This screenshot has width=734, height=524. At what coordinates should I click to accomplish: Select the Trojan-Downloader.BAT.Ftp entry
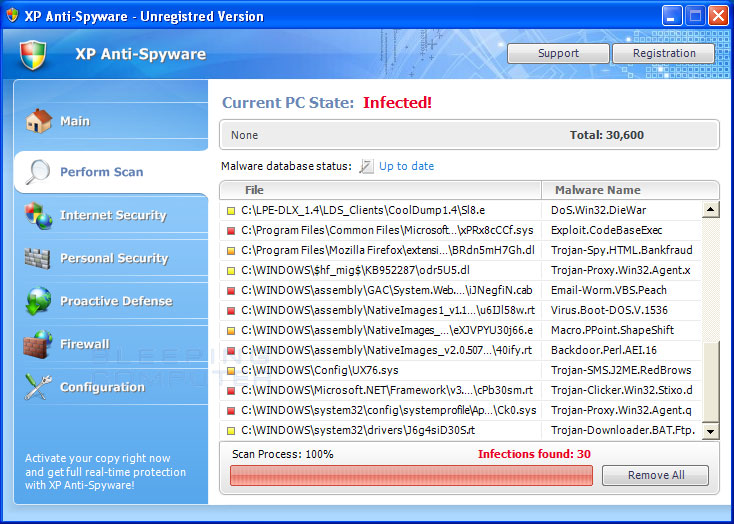[623, 431]
